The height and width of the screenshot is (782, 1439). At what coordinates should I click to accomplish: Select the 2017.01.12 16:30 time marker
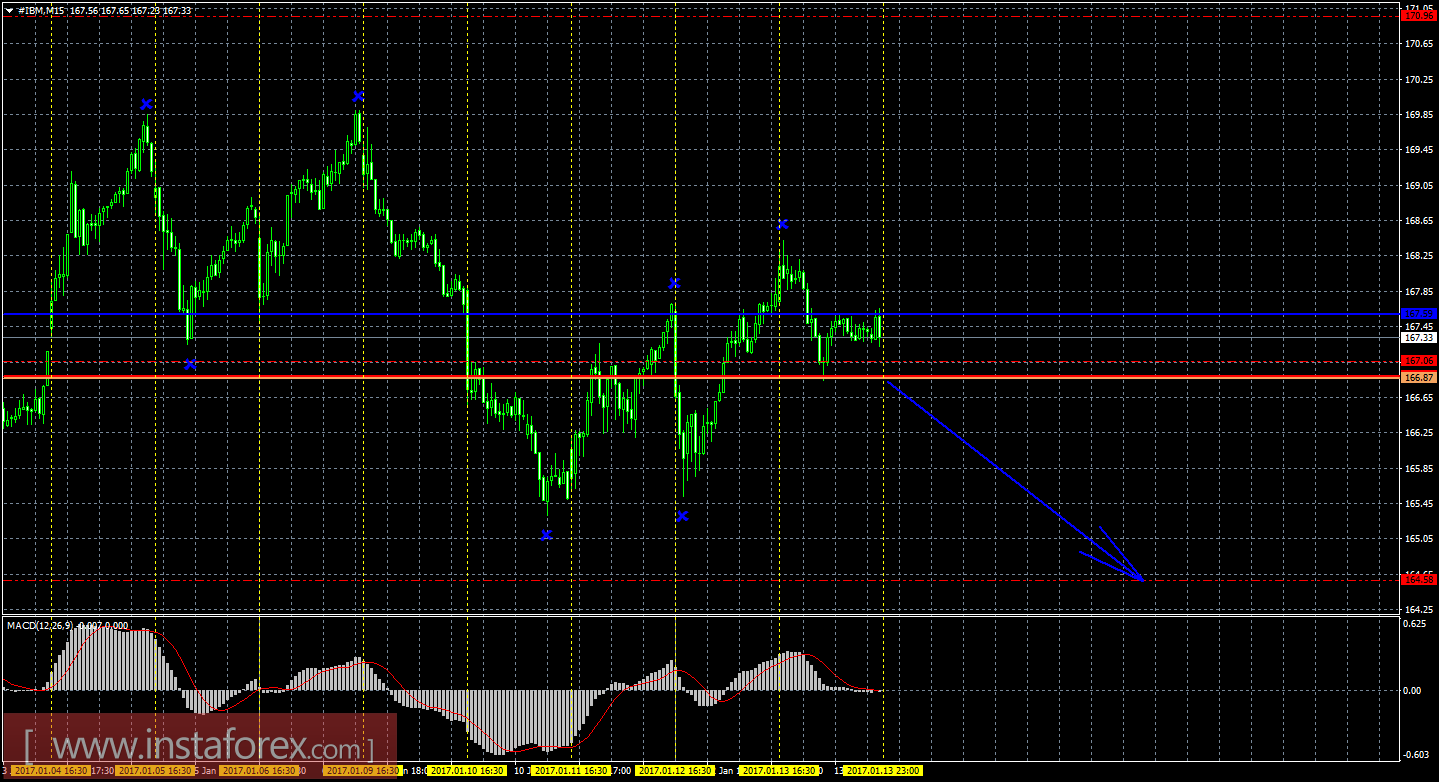click(675, 771)
